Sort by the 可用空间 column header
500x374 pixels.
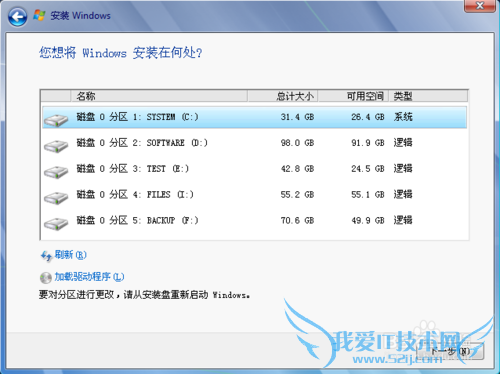(x=353, y=96)
